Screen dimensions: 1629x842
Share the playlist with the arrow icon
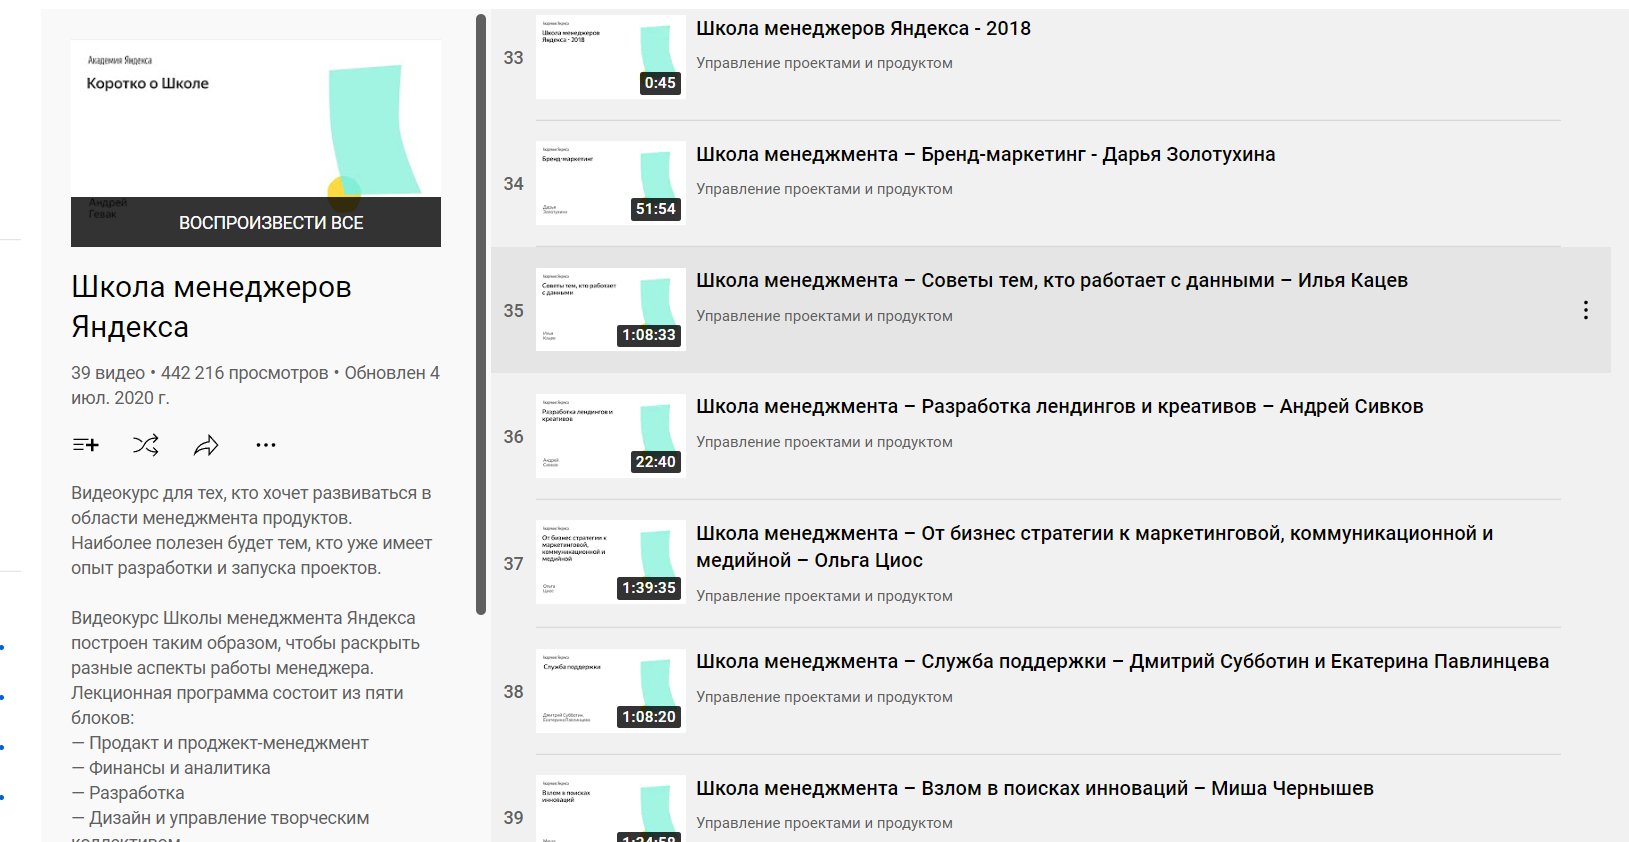[x=206, y=445]
